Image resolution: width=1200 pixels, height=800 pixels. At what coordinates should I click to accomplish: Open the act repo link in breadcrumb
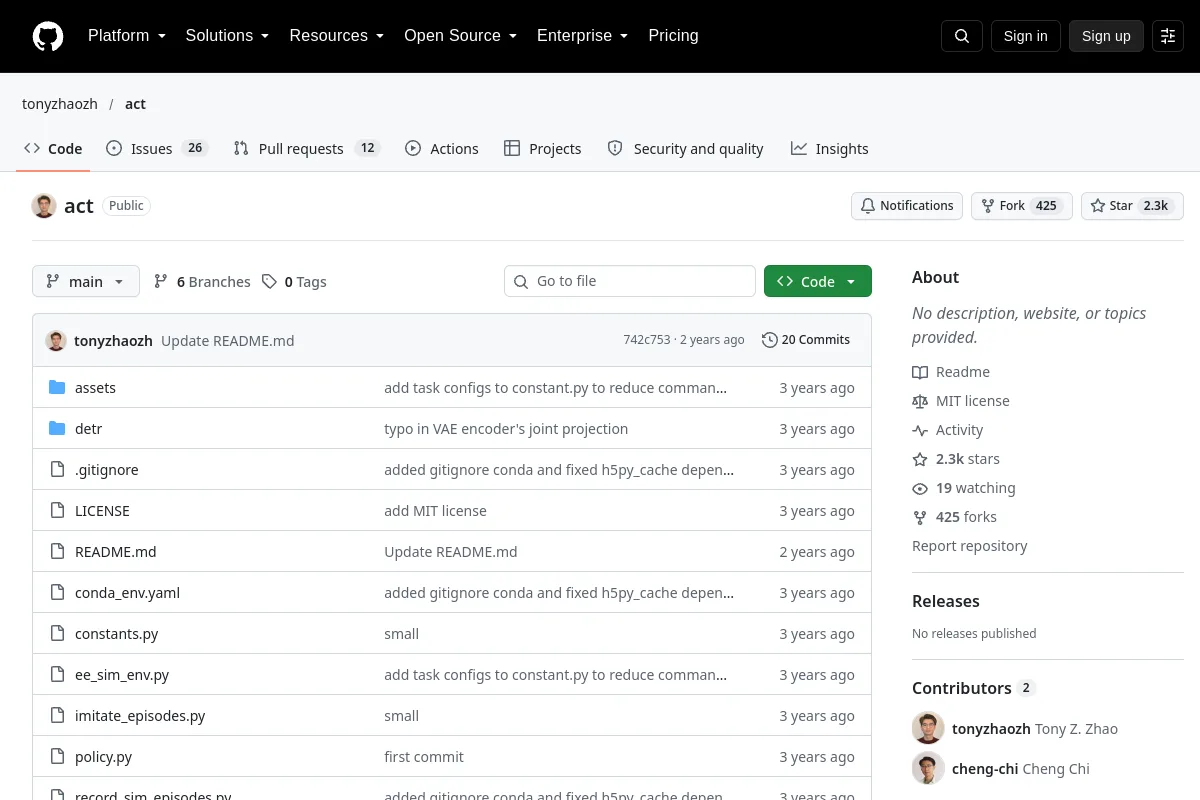coord(135,104)
